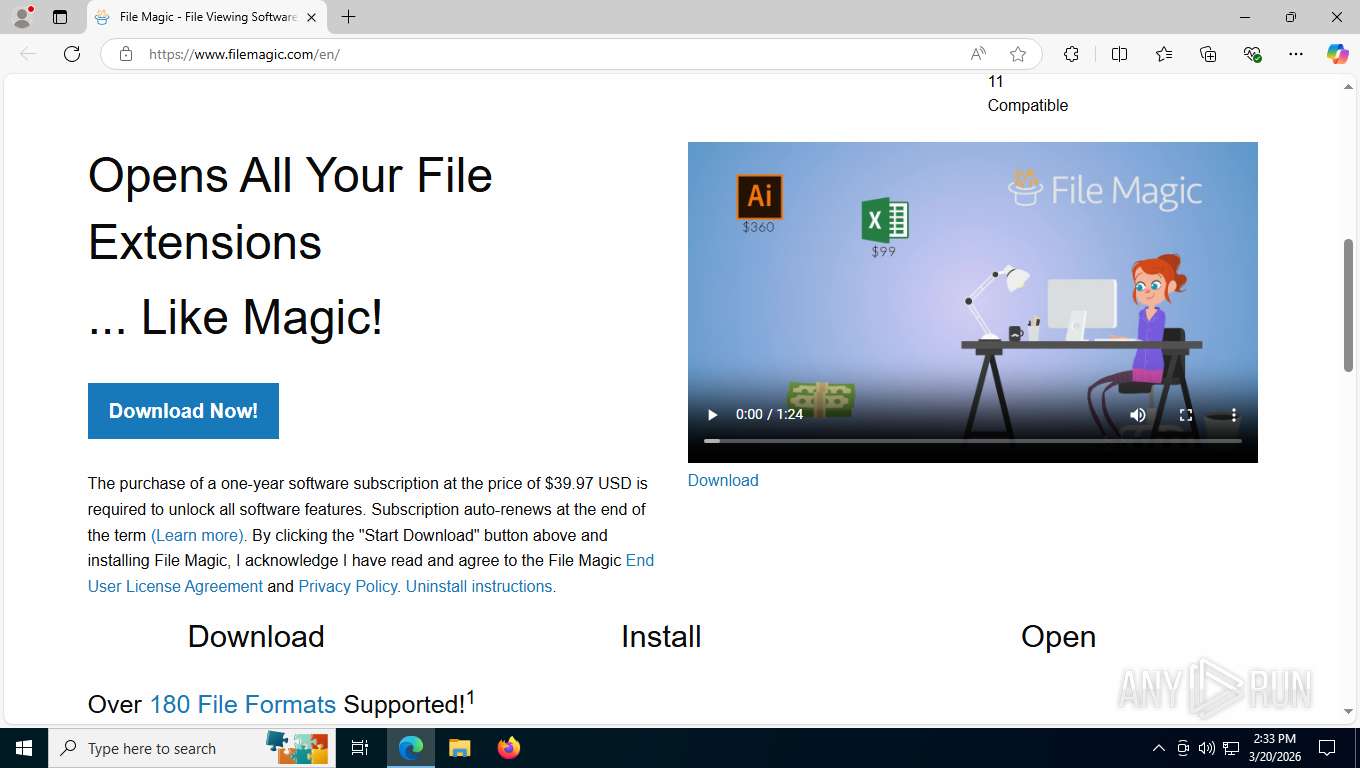Open Copilot sidebar icon
The image size is (1360, 768).
(x=1337, y=54)
